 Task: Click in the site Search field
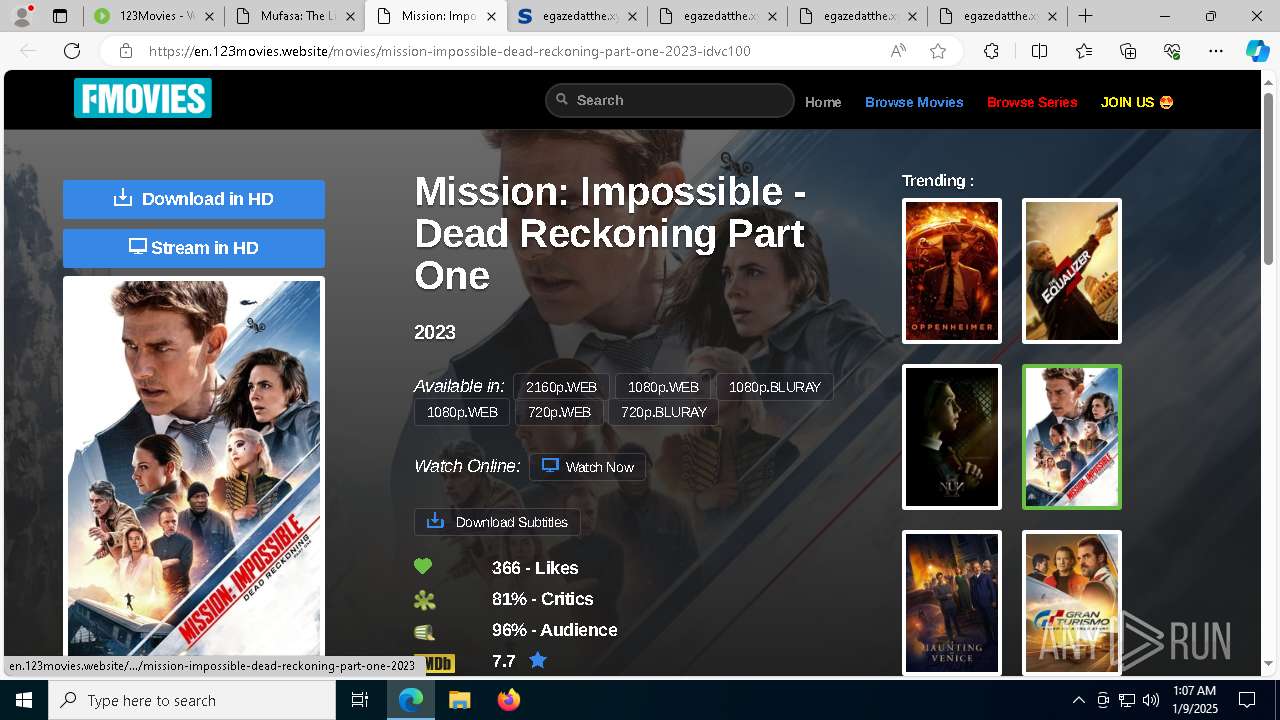tap(670, 100)
